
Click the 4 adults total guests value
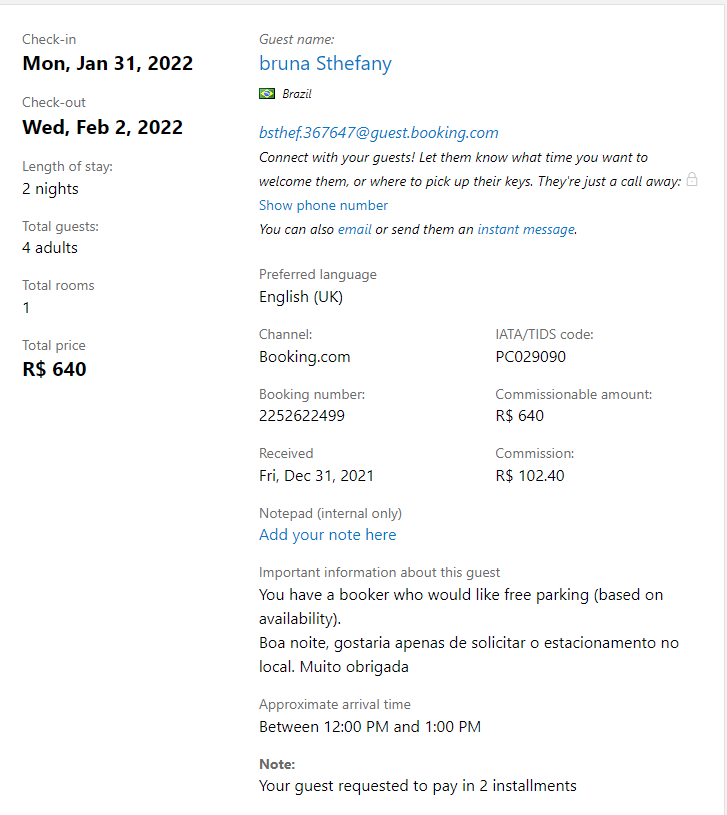point(50,248)
